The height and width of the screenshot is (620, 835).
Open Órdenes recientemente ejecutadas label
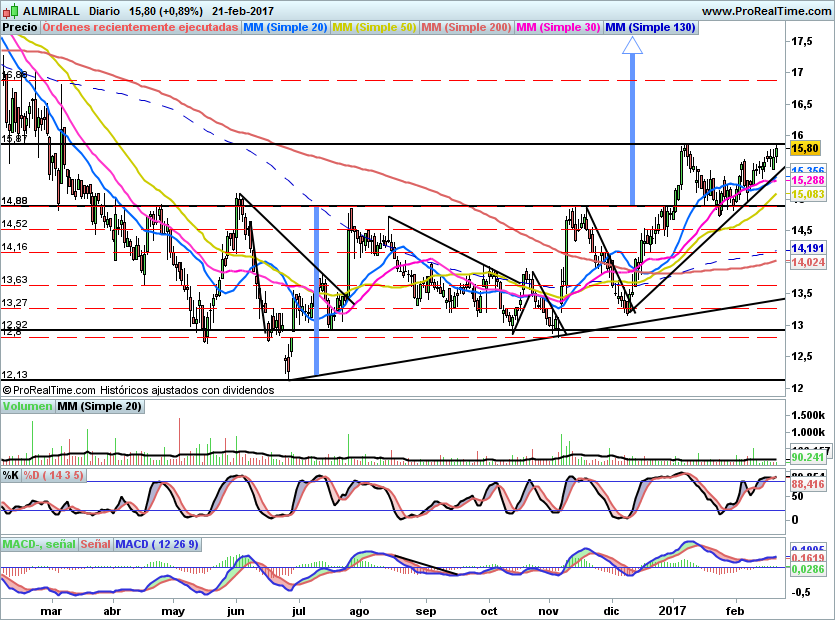[x=140, y=27]
